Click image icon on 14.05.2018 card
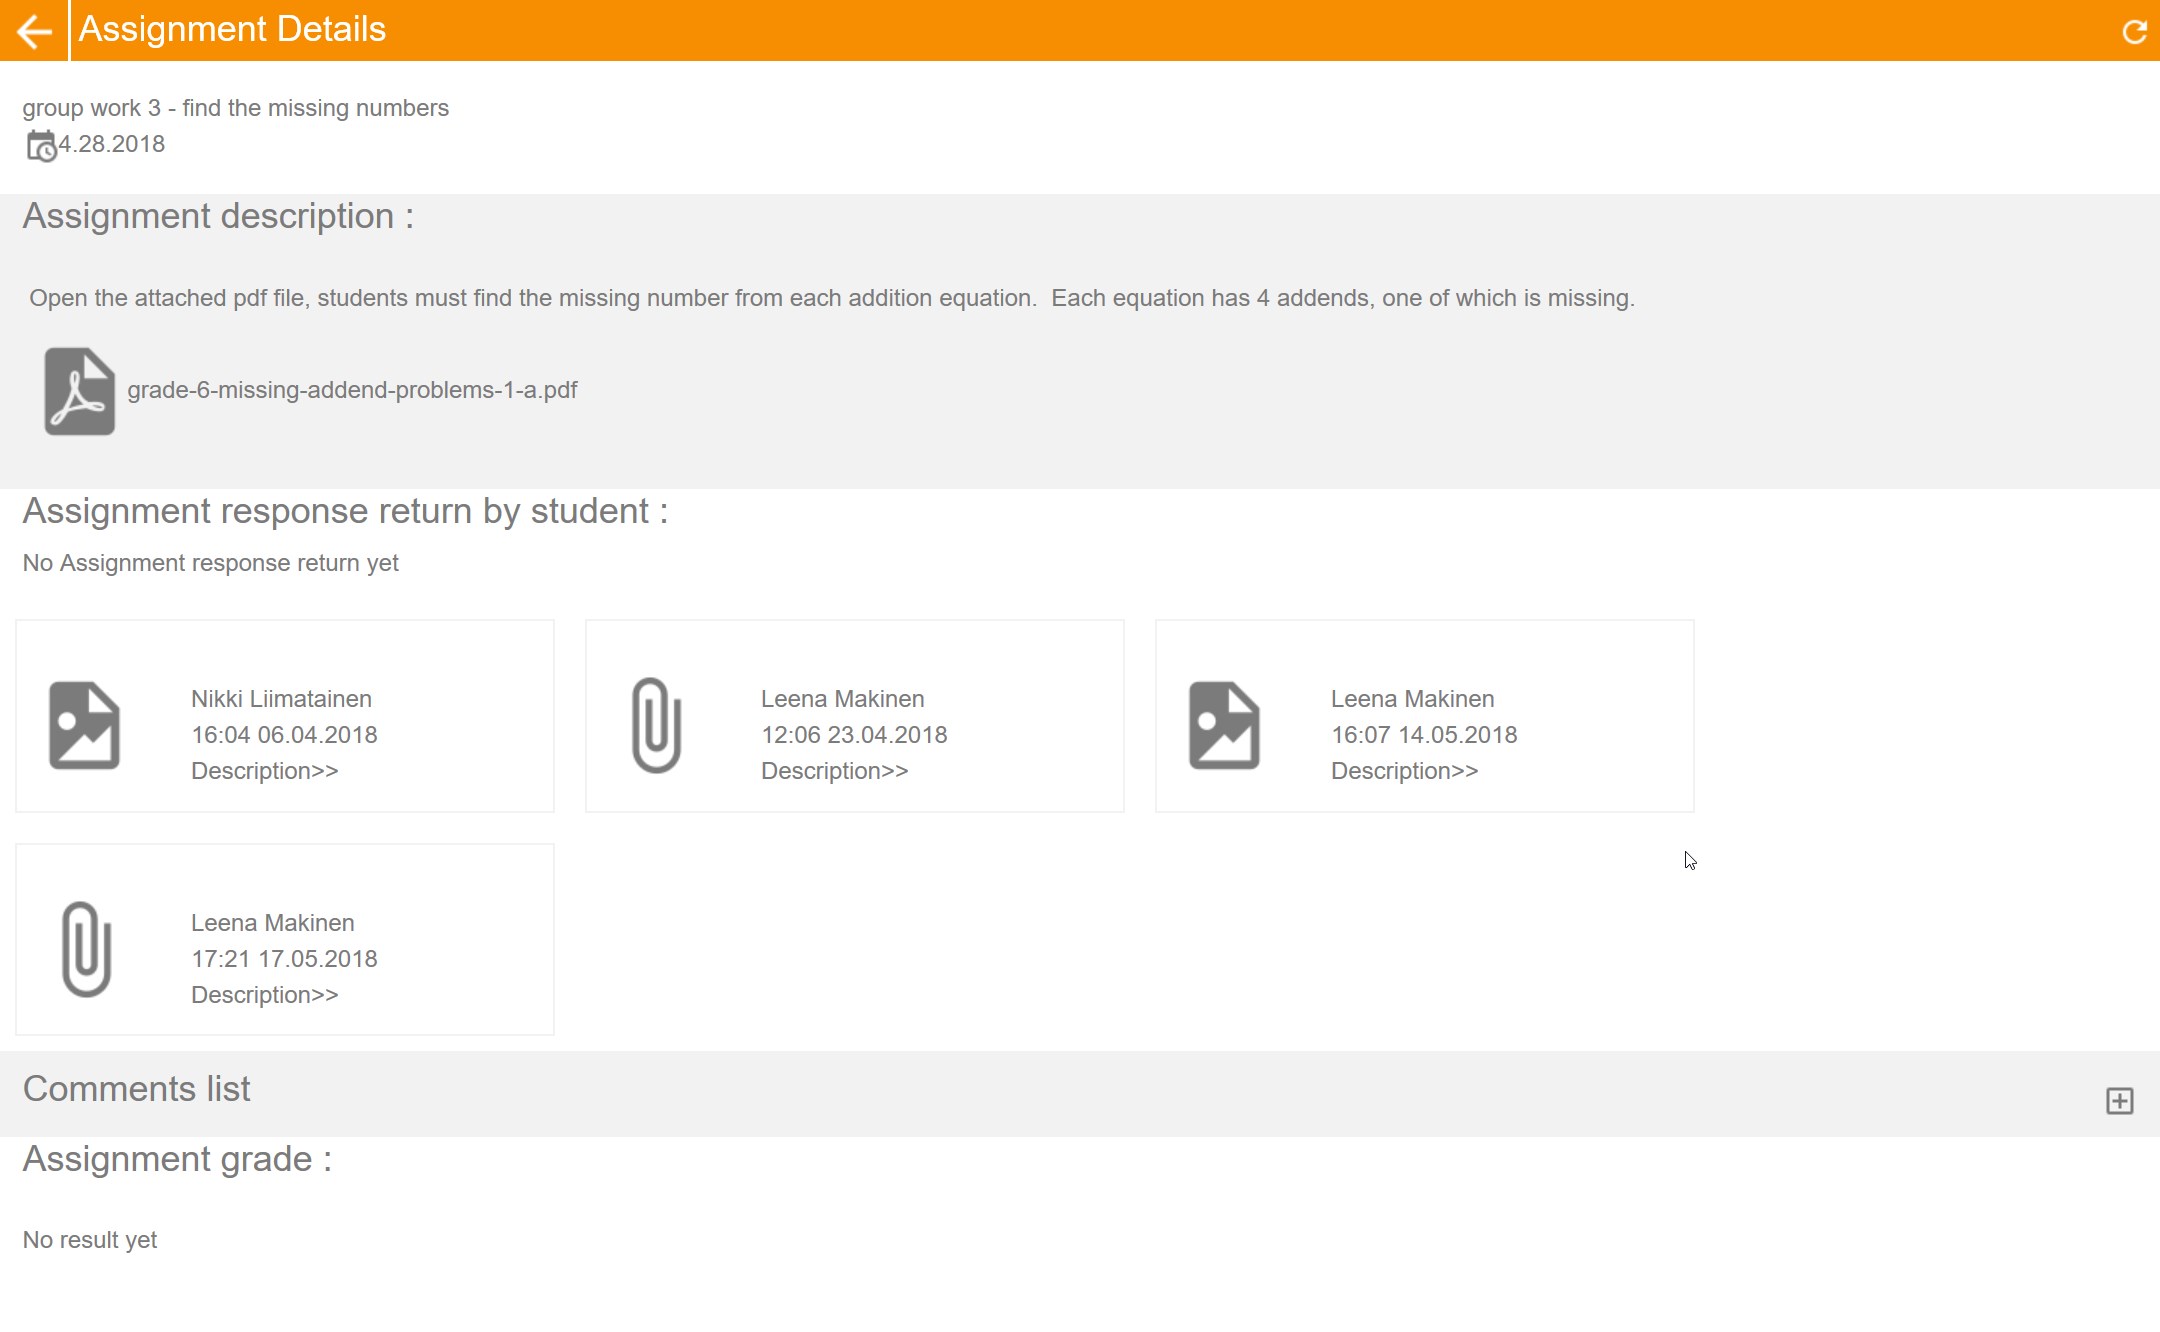Viewport: 2160px width, 1332px height. click(x=1224, y=725)
